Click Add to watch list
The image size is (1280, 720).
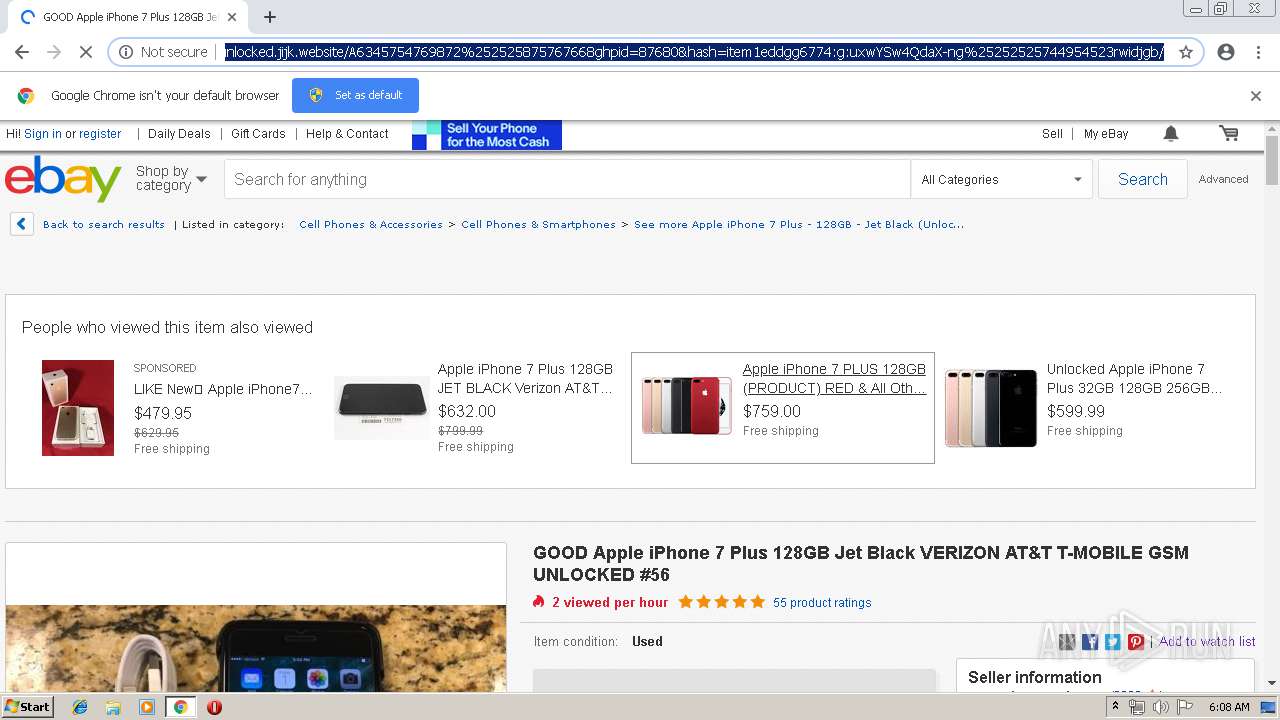(x=1207, y=642)
